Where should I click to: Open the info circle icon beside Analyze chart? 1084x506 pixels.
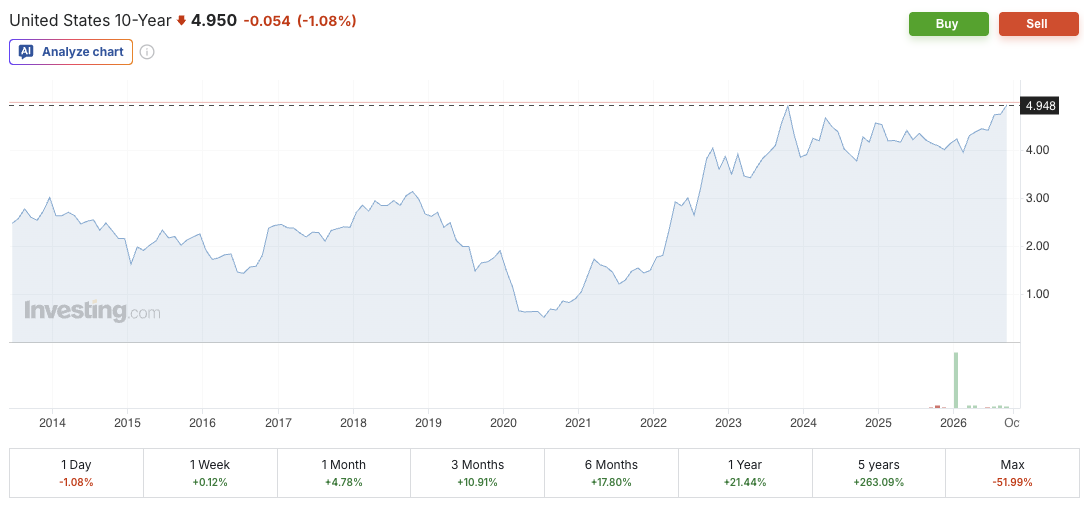[x=147, y=52]
